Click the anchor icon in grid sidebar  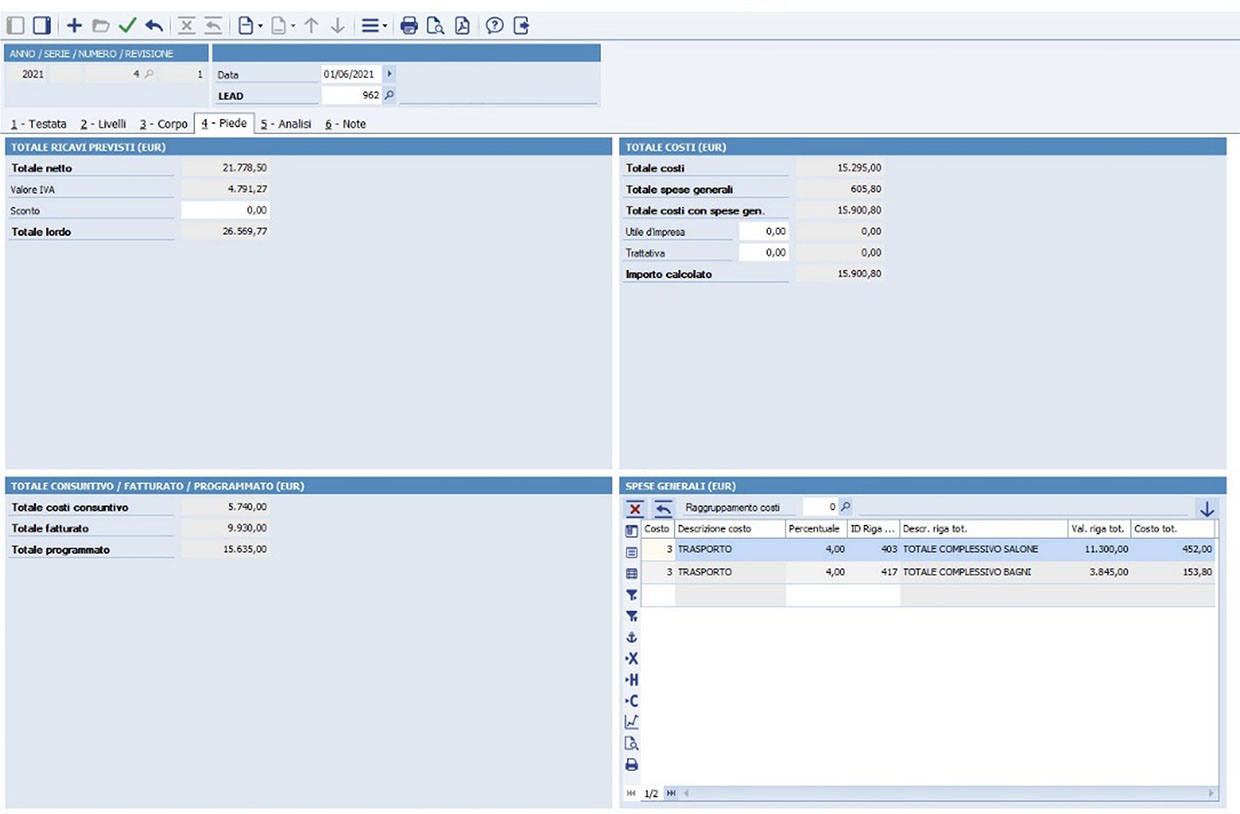(x=631, y=637)
